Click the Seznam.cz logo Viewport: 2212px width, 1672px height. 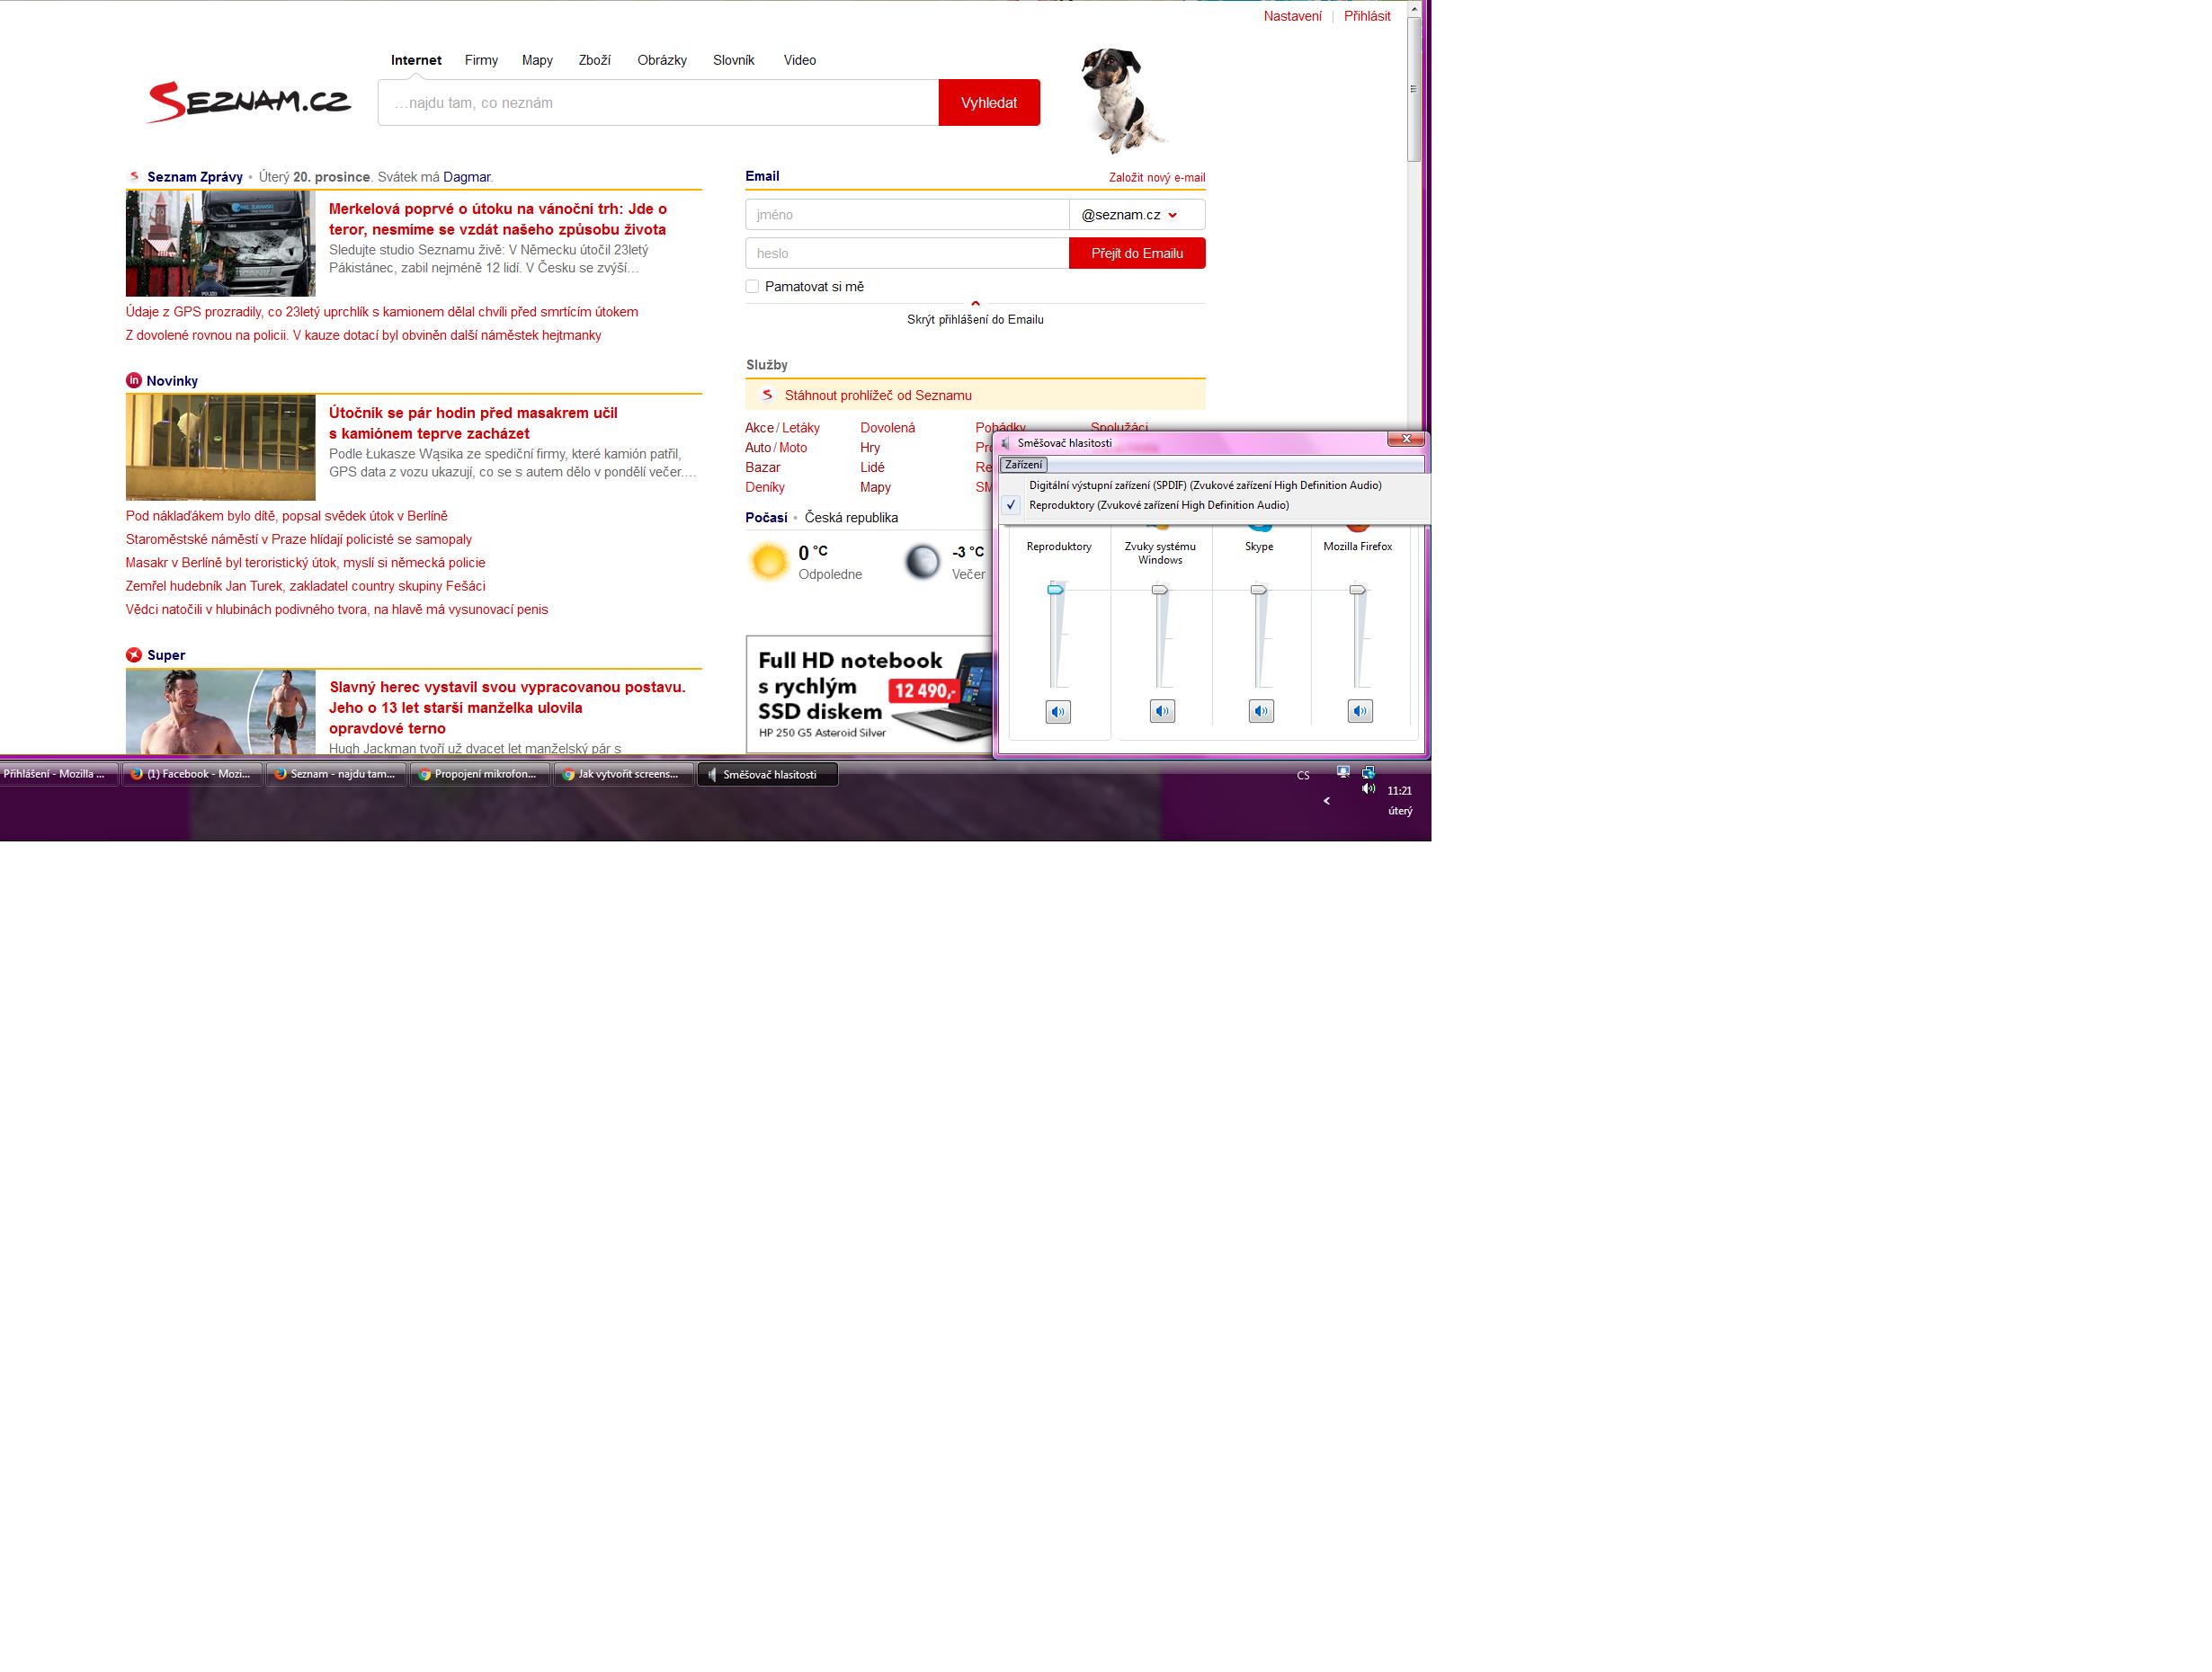(x=249, y=102)
